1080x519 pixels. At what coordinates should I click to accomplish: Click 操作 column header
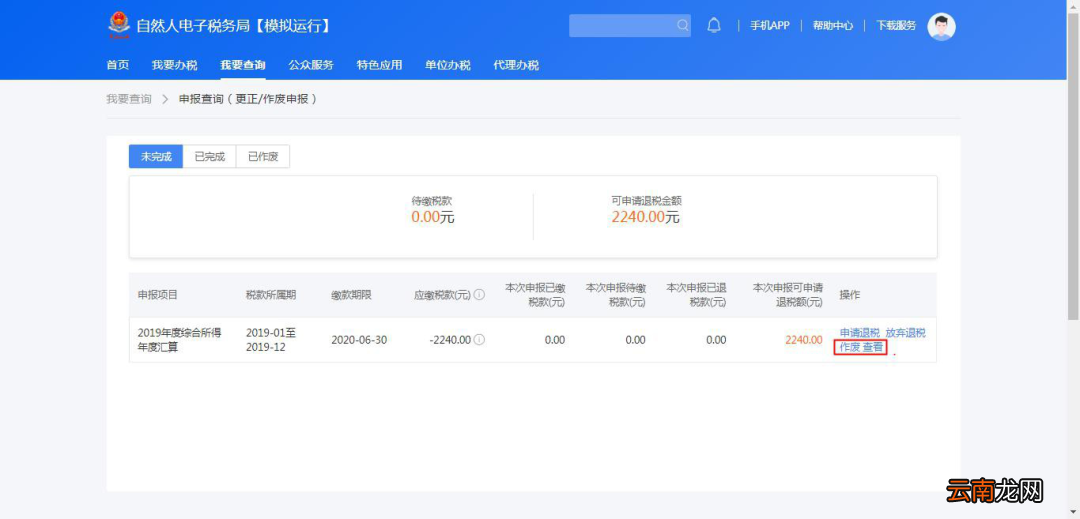tap(849, 295)
